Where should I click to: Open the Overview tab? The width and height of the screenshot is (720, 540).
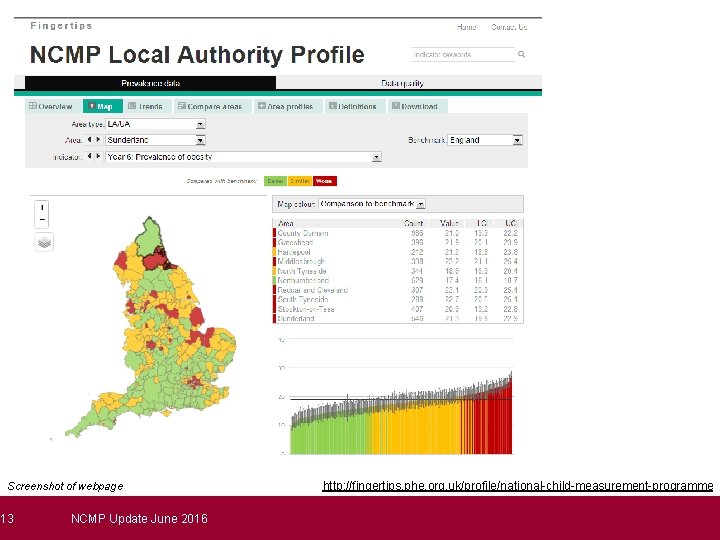[x=51, y=106]
